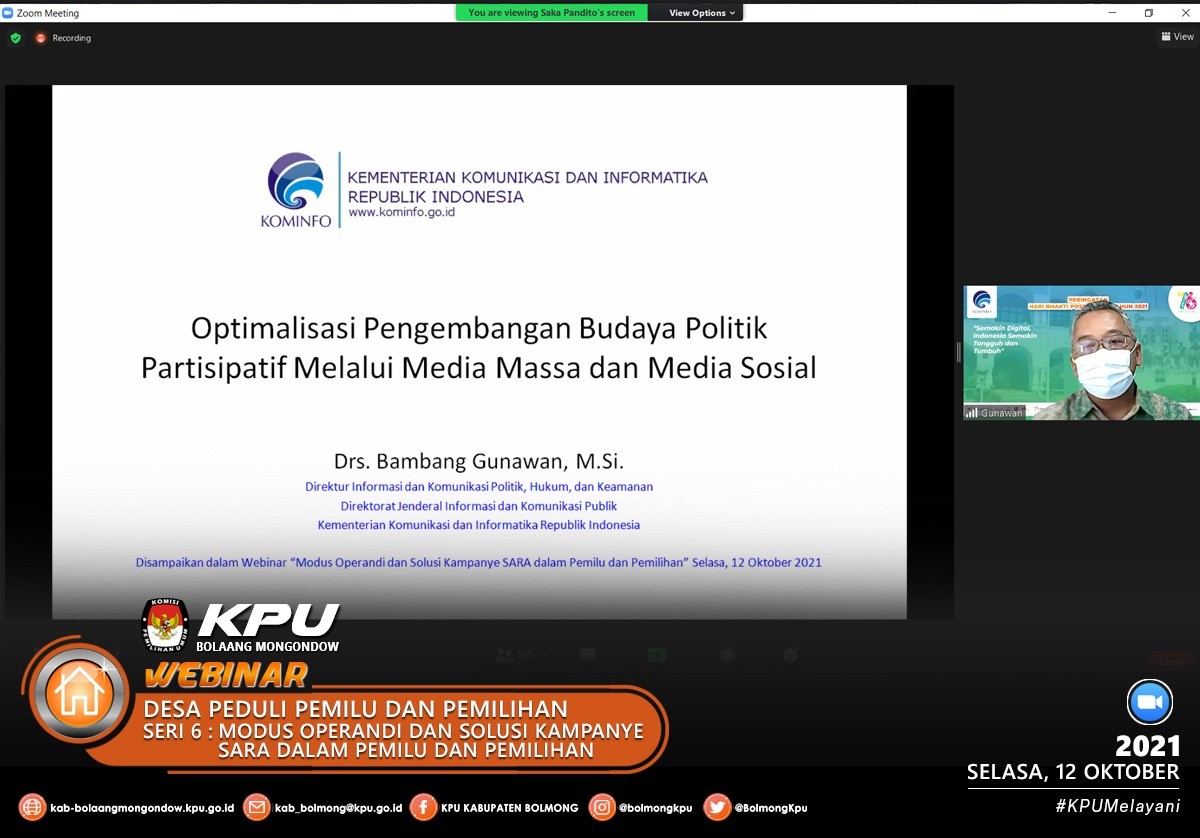Click the green Share Screen icon

[x=656, y=655]
